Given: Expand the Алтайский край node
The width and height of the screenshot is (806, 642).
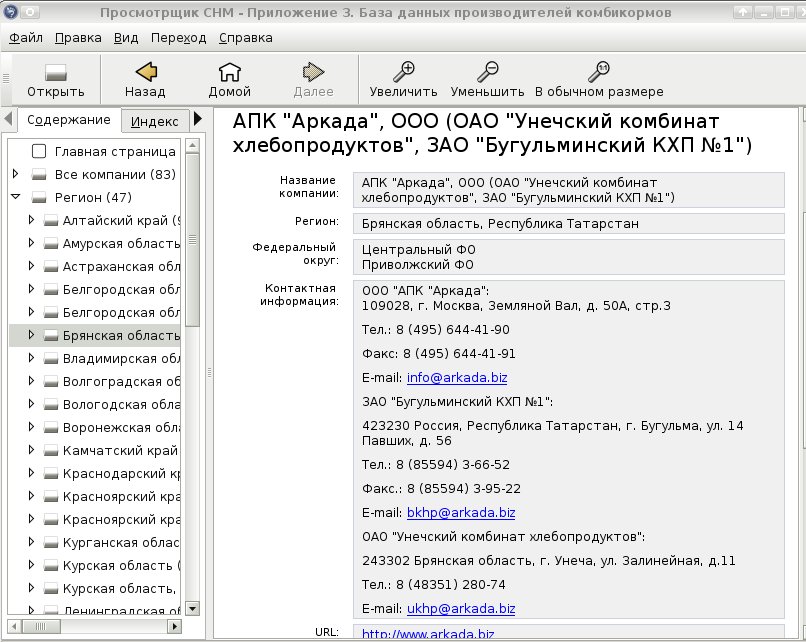Looking at the screenshot, I should point(31,219).
